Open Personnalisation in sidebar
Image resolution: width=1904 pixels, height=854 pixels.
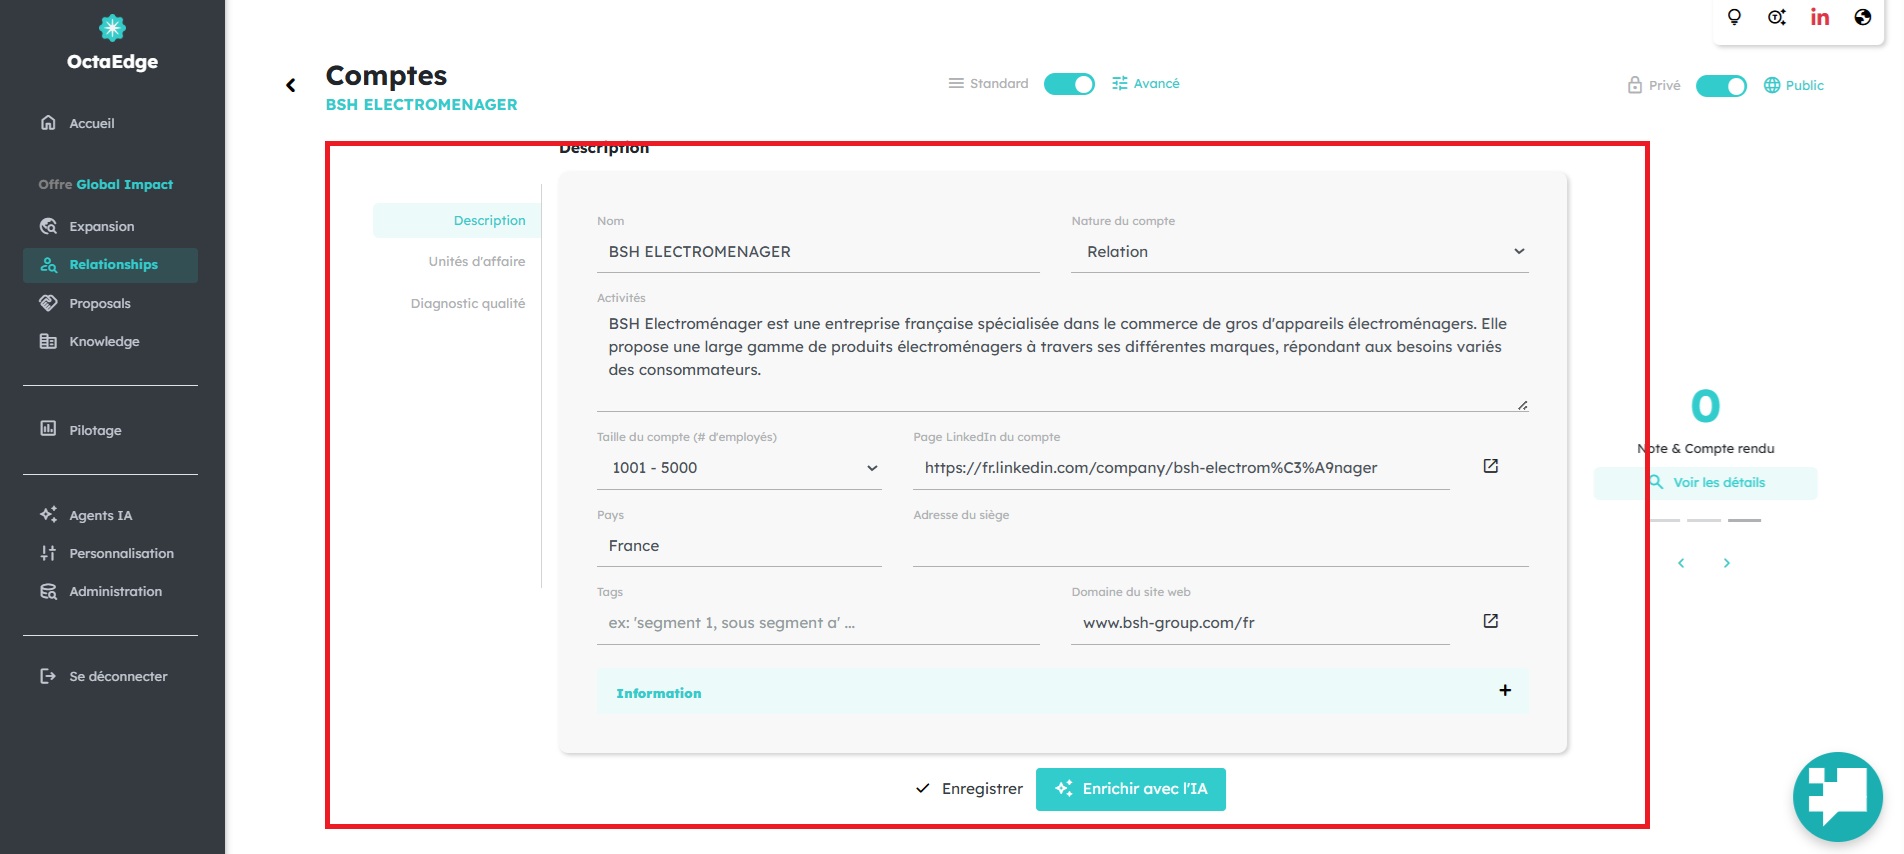coord(110,553)
